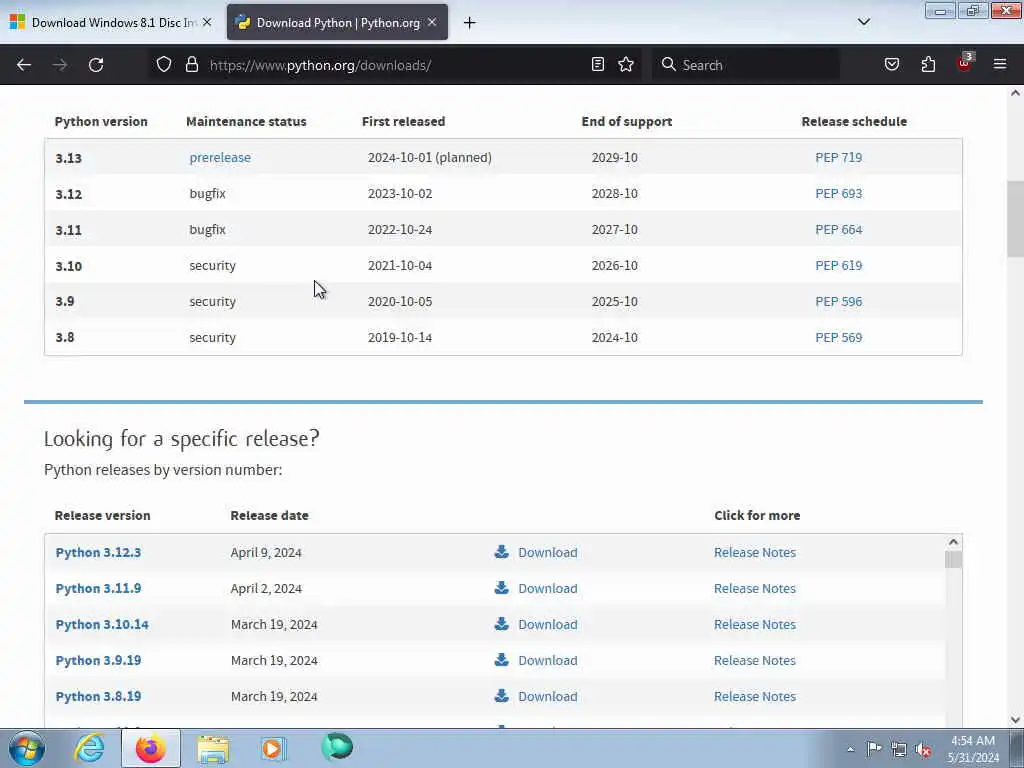Close the Download Python tab
Screen dimensions: 1024x768
tap(432, 22)
